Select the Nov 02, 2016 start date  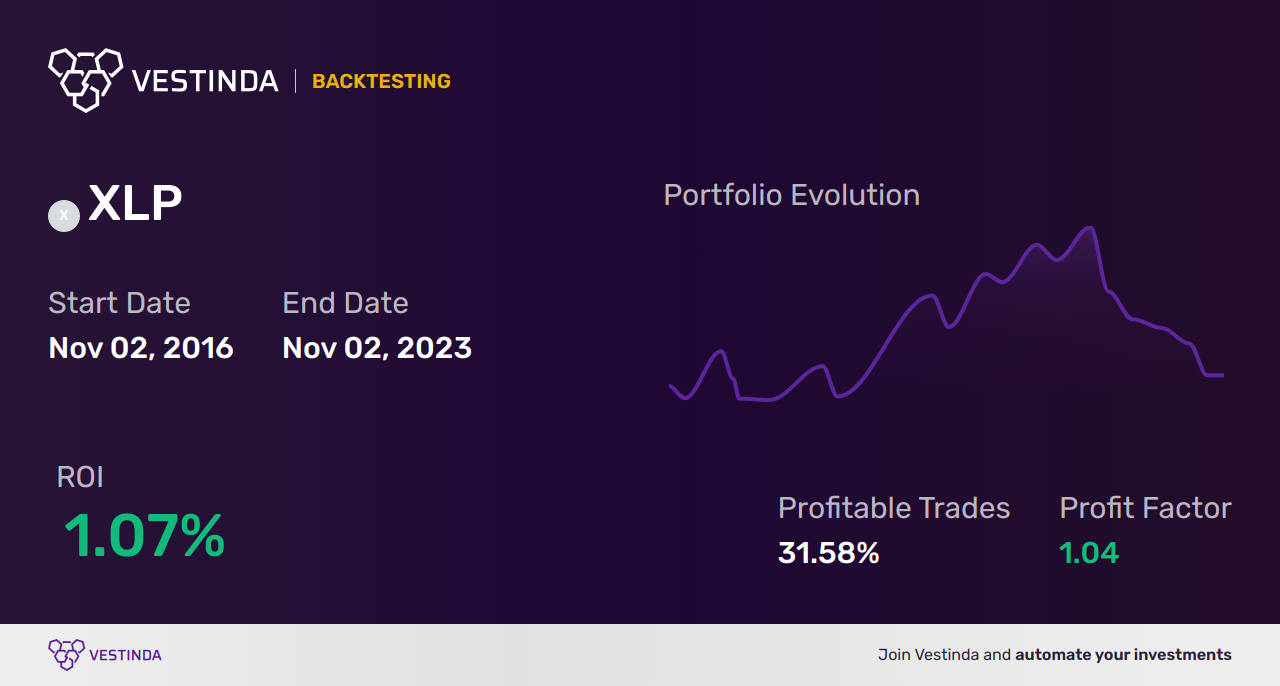click(x=141, y=348)
